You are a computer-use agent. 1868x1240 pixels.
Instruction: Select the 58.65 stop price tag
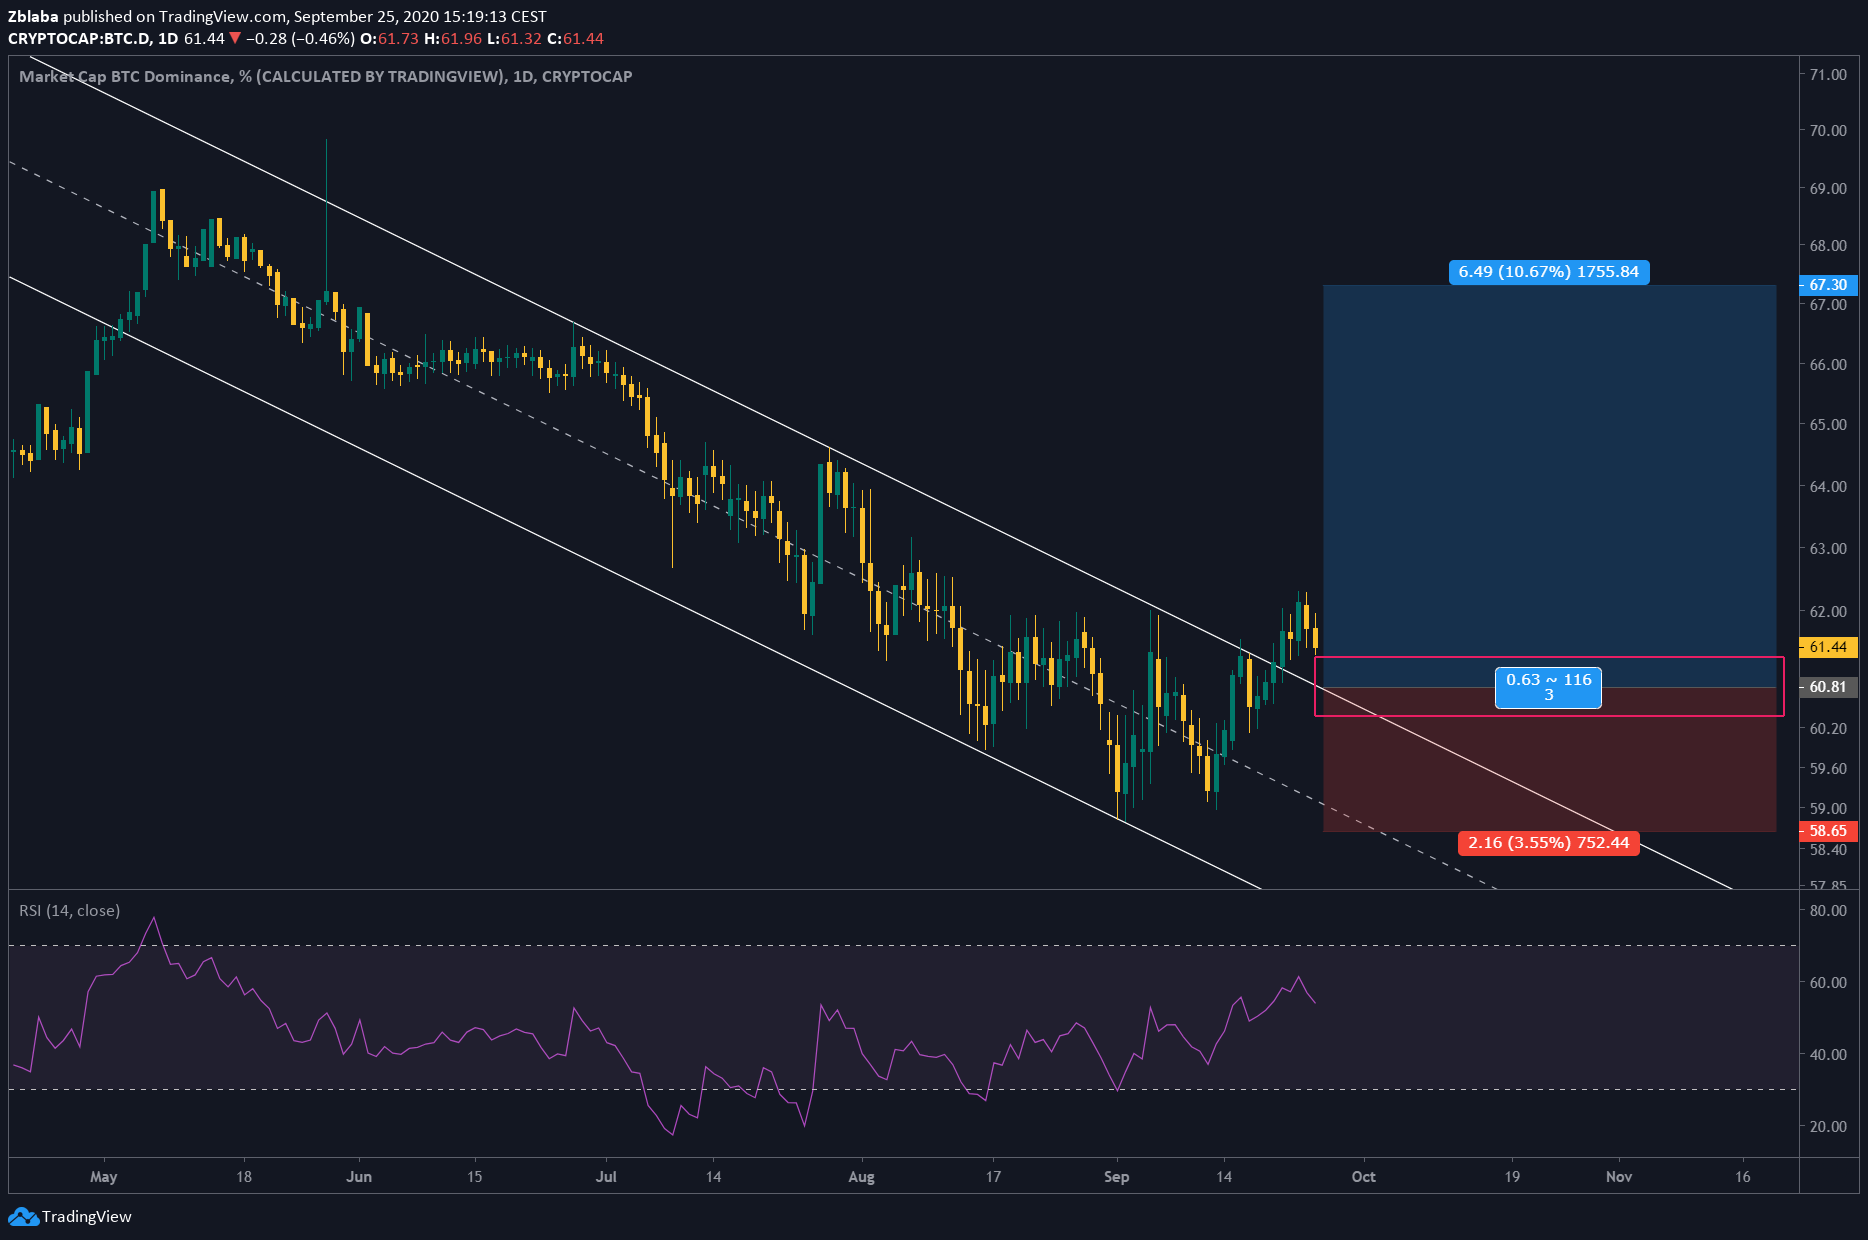1828,831
